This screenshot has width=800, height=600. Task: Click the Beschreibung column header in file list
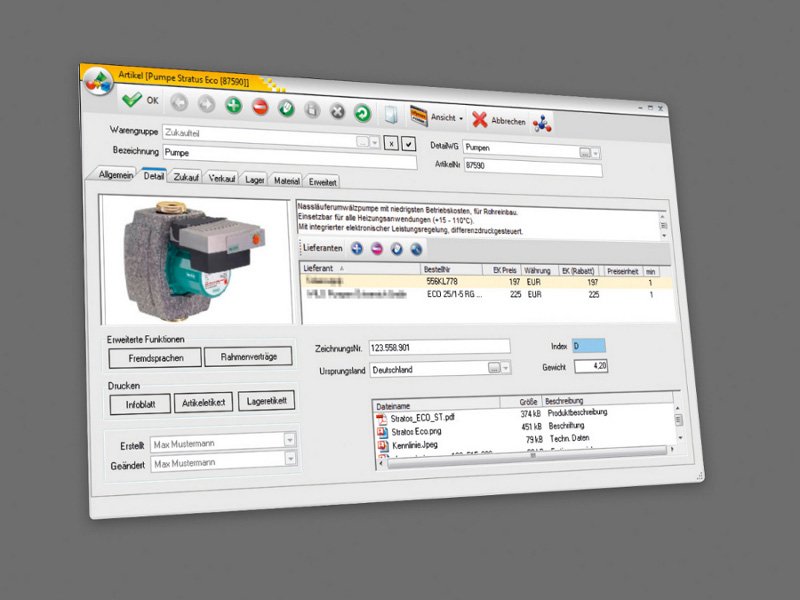coord(607,400)
